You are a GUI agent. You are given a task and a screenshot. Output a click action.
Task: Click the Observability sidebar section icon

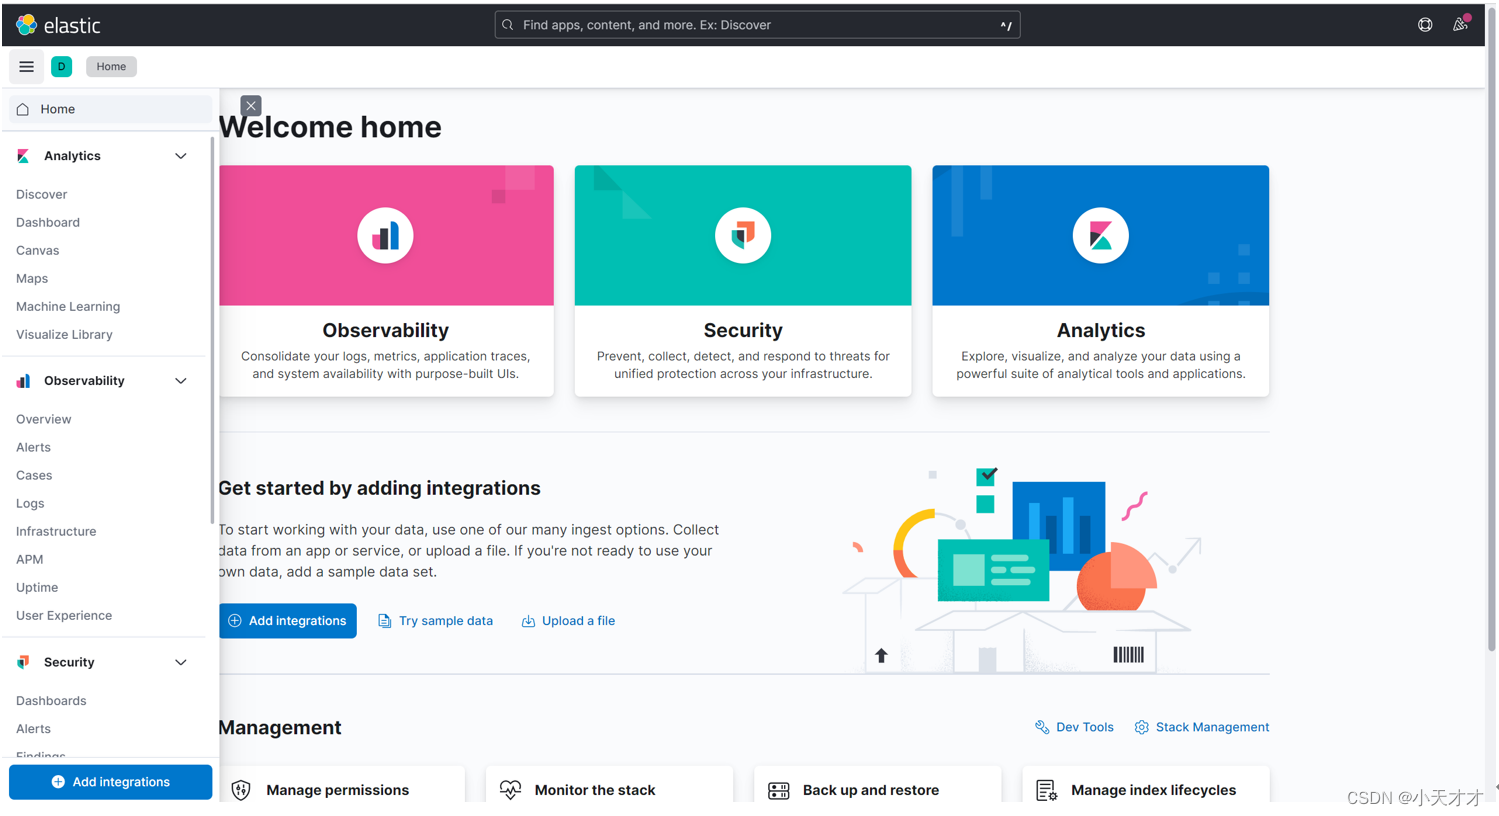coord(23,381)
